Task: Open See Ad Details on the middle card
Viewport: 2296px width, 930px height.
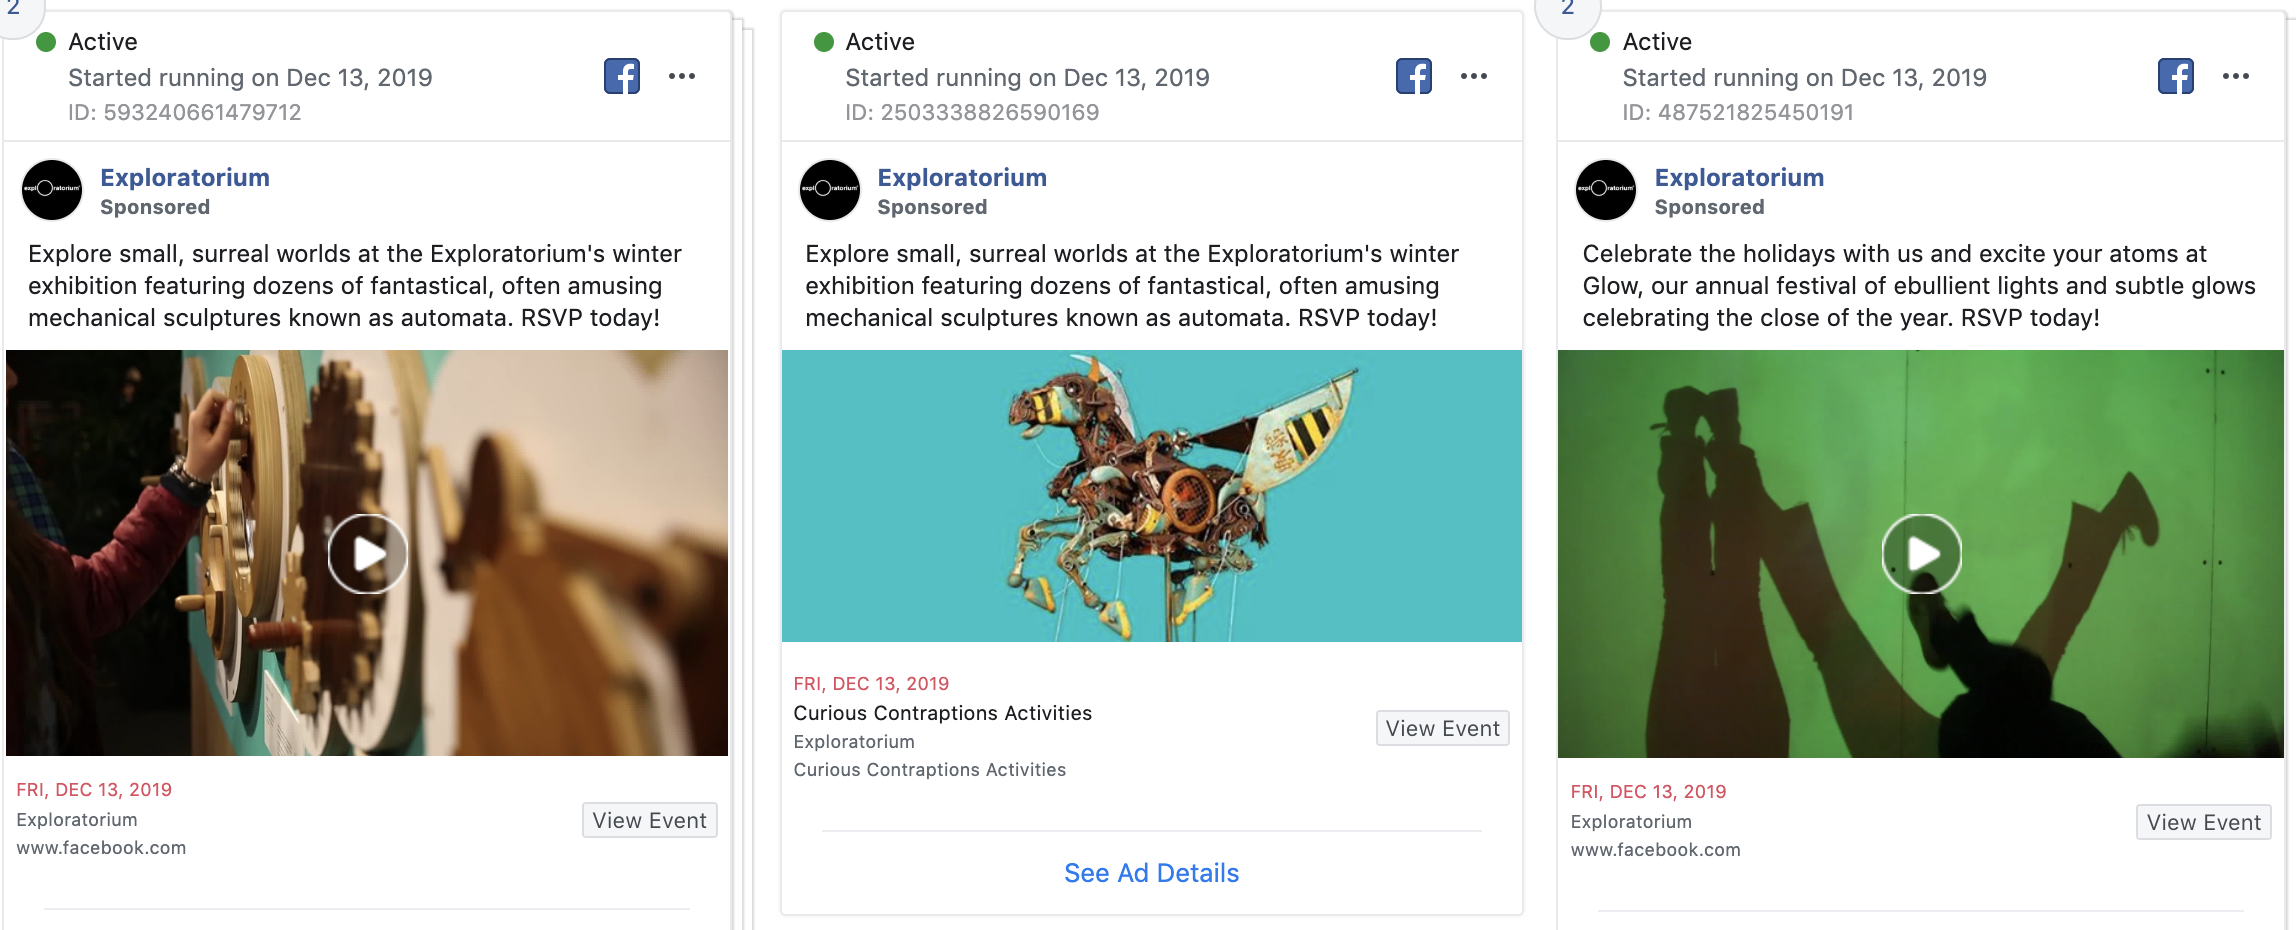Action: point(1150,872)
